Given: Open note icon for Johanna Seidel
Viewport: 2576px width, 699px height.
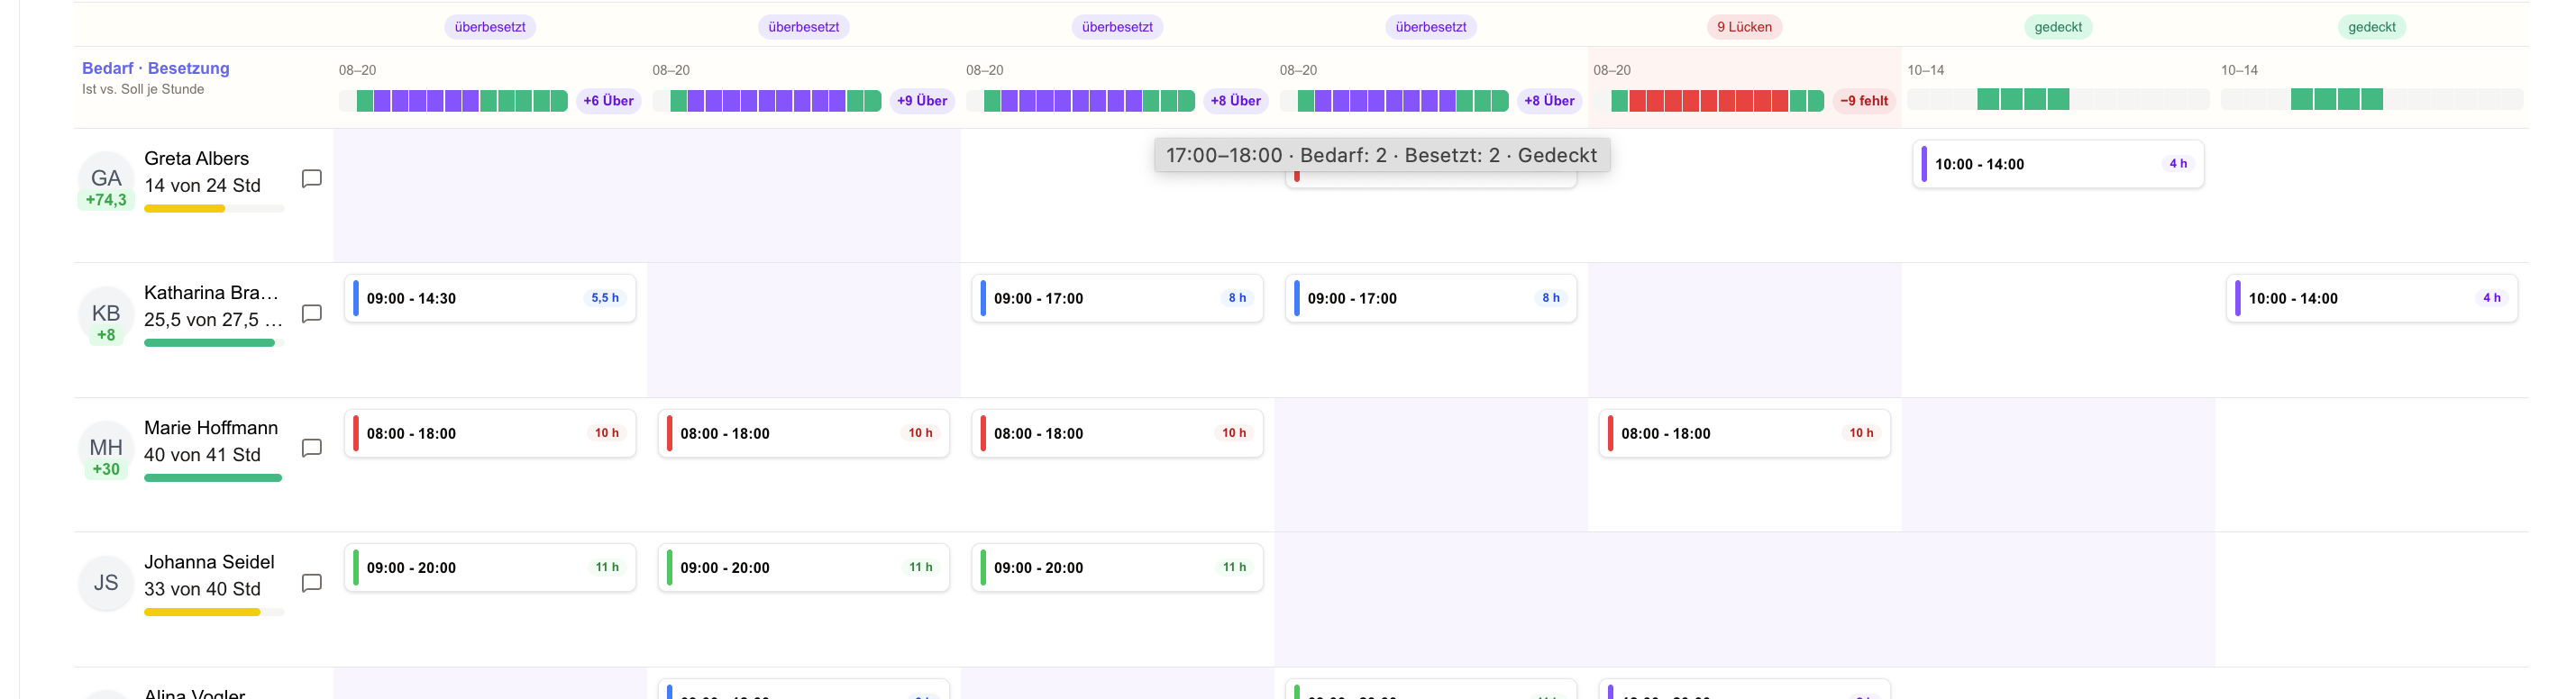Looking at the screenshot, I should tap(311, 583).
